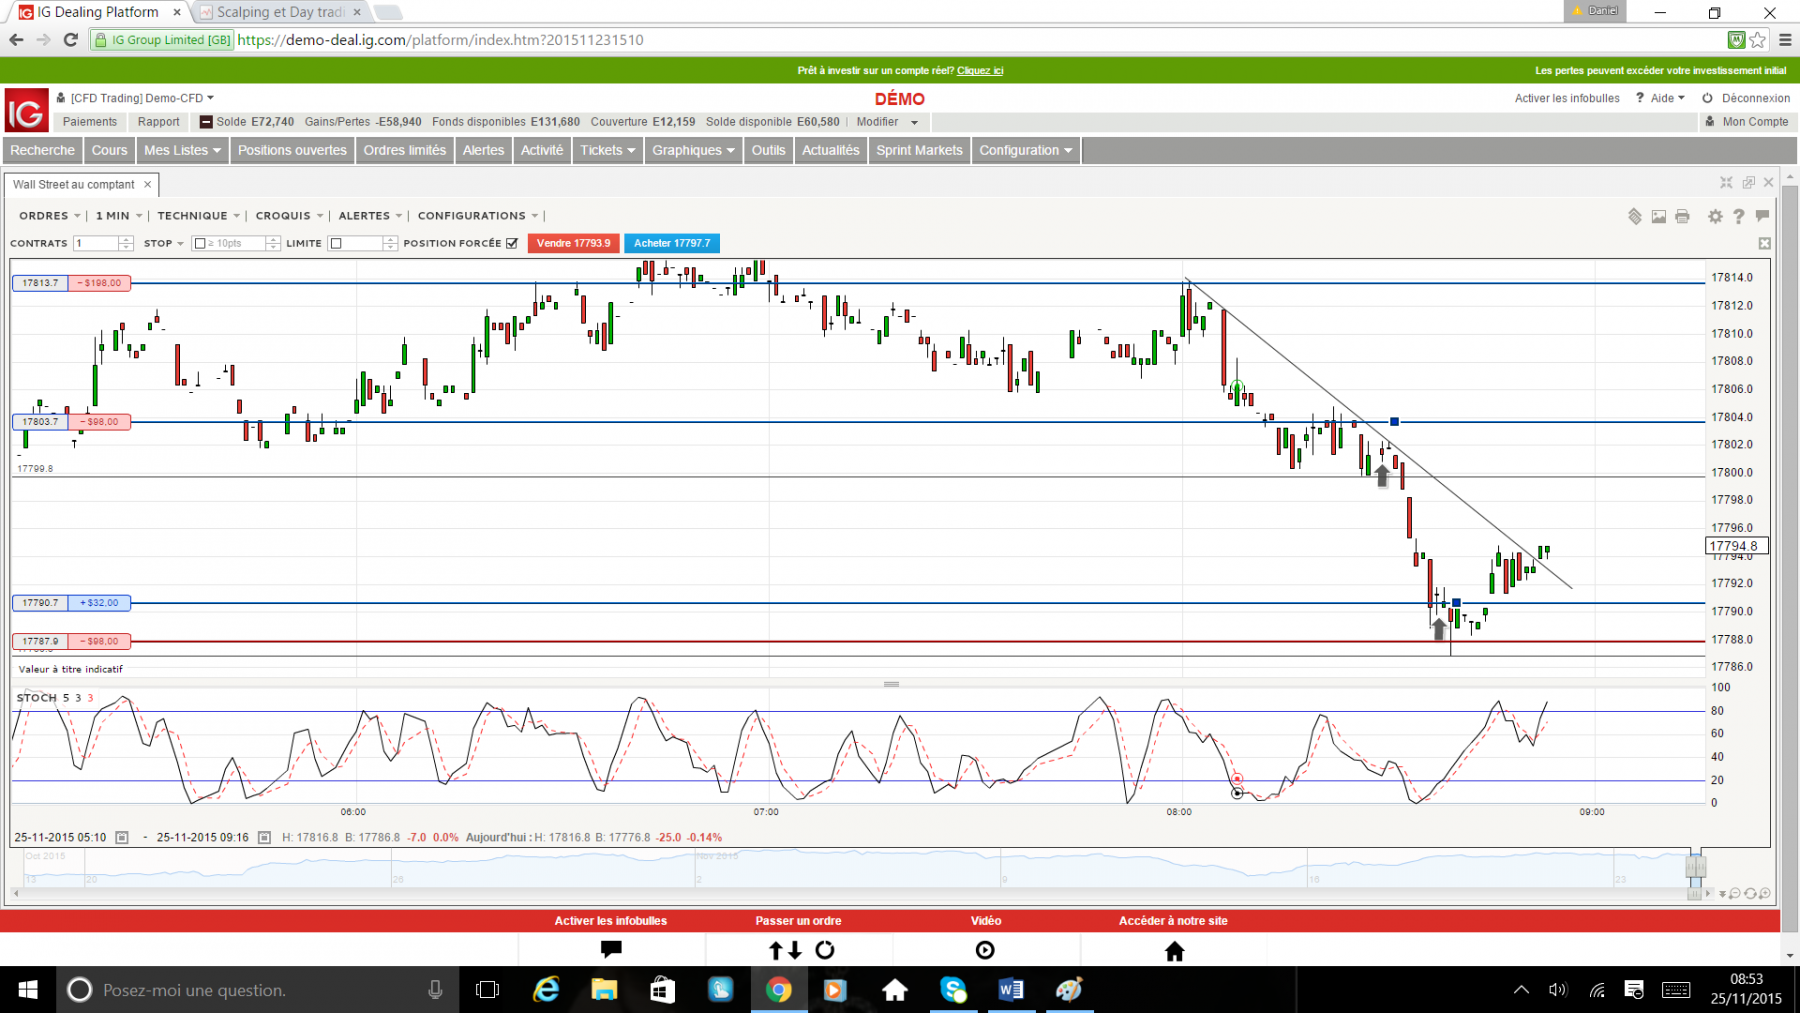Open Chrome menu hamburger icon
Image resolution: width=1800 pixels, height=1013 pixels.
1785,40
